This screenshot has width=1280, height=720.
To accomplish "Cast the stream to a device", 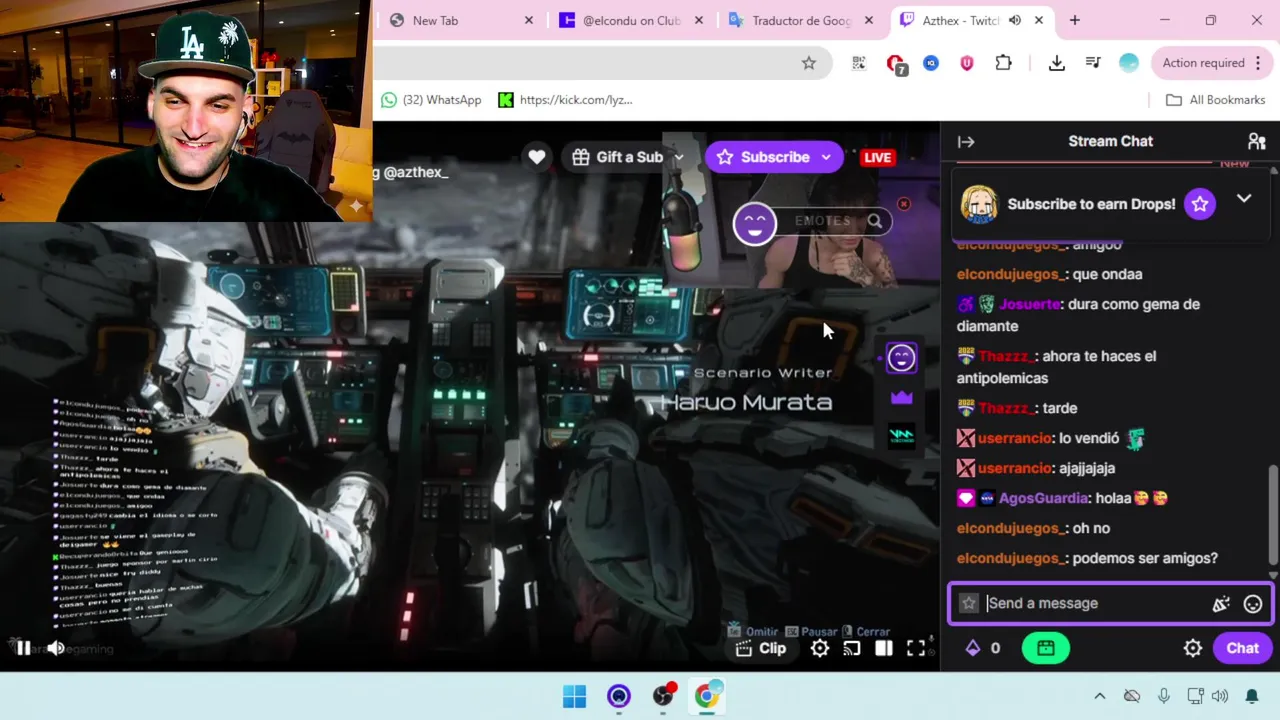I will coord(852,648).
